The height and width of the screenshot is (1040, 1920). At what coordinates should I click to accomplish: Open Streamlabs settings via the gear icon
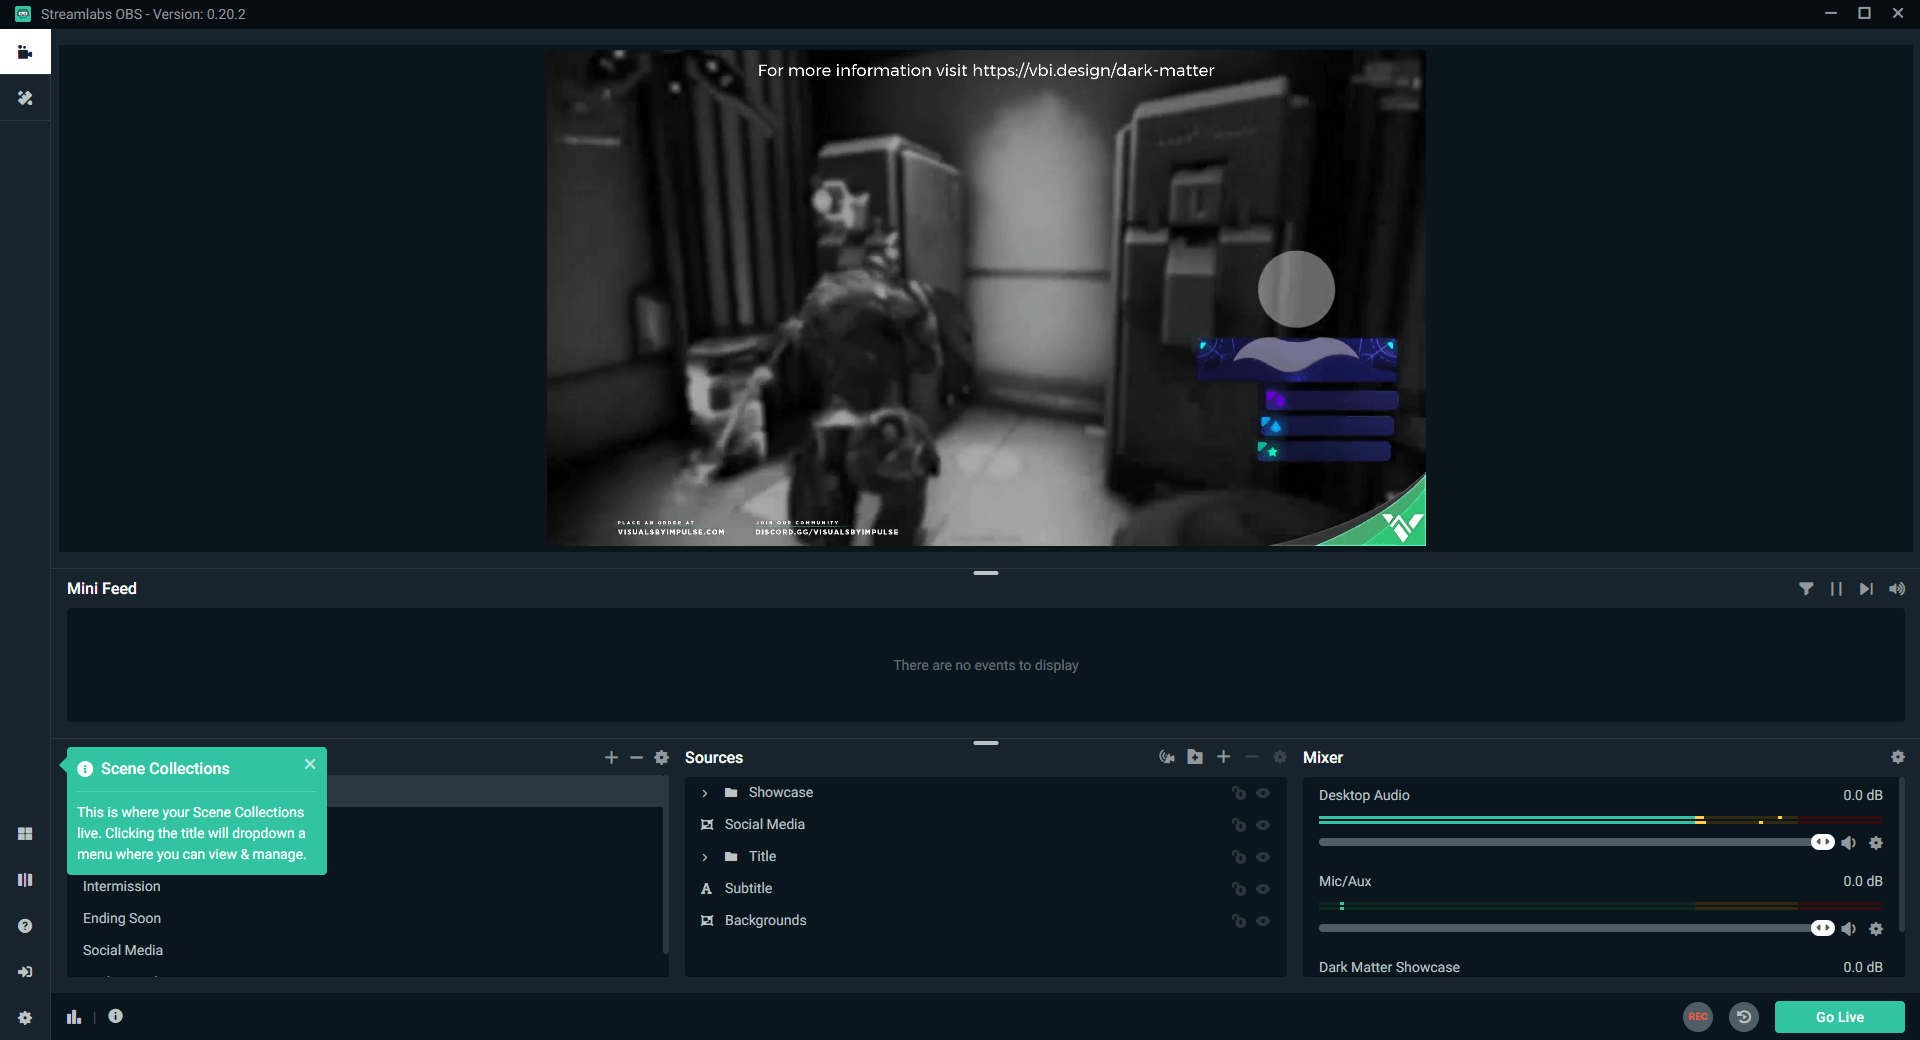click(25, 1017)
